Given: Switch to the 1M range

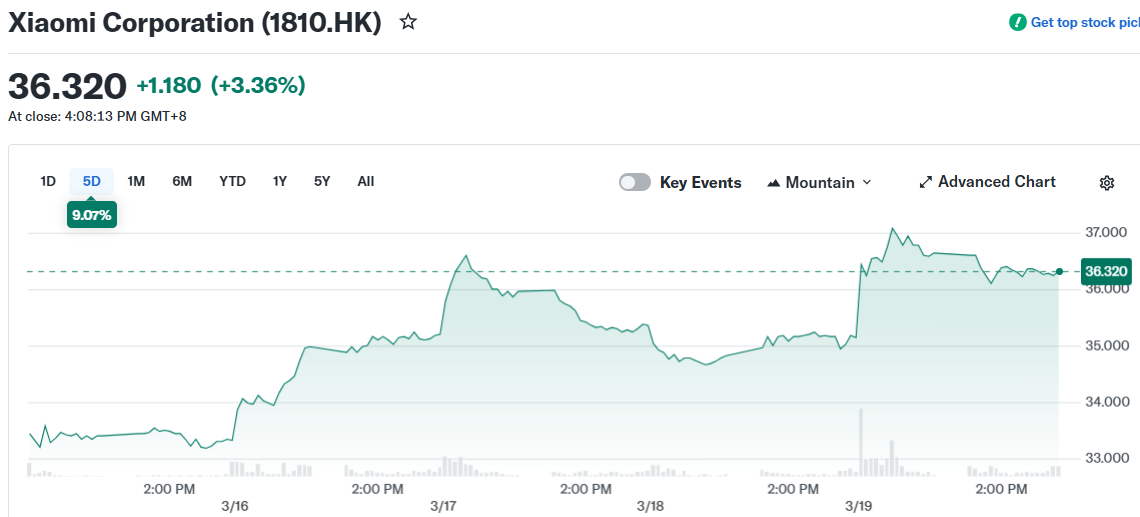Looking at the screenshot, I should point(136,182).
